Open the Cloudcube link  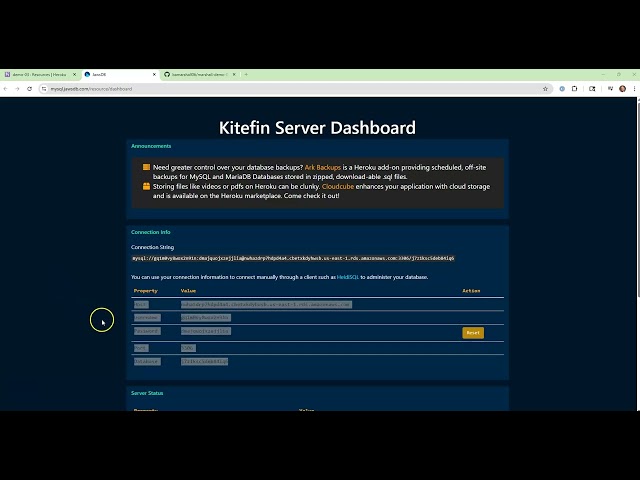tap(338, 186)
